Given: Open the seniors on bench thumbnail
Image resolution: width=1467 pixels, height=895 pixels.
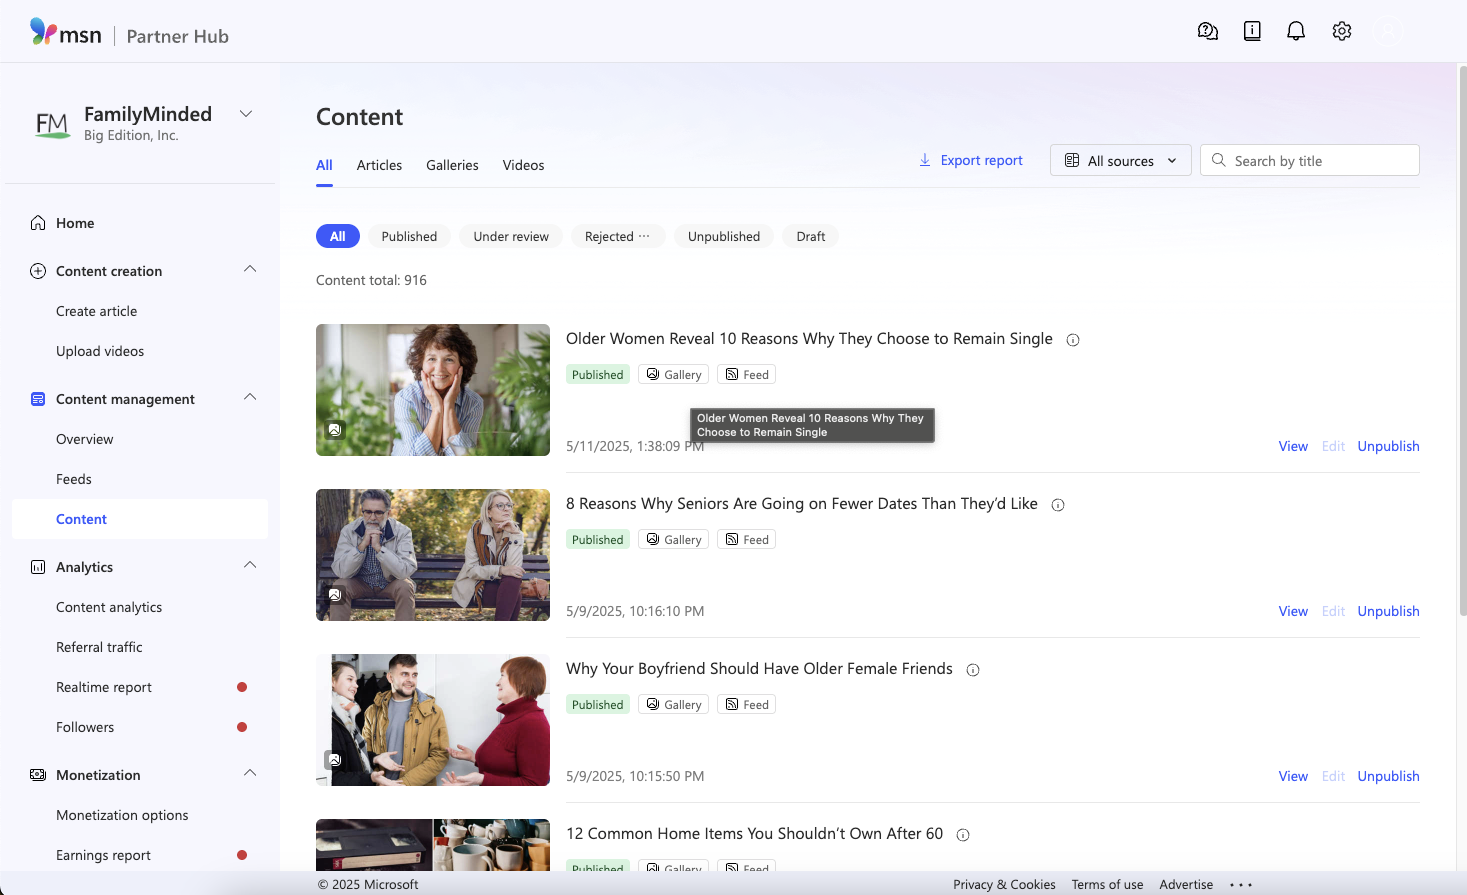Looking at the screenshot, I should tap(433, 555).
